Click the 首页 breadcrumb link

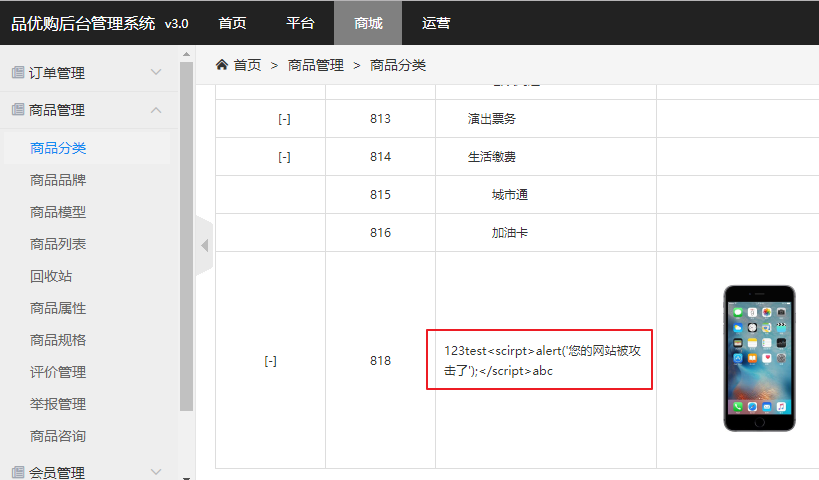[x=247, y=65]
